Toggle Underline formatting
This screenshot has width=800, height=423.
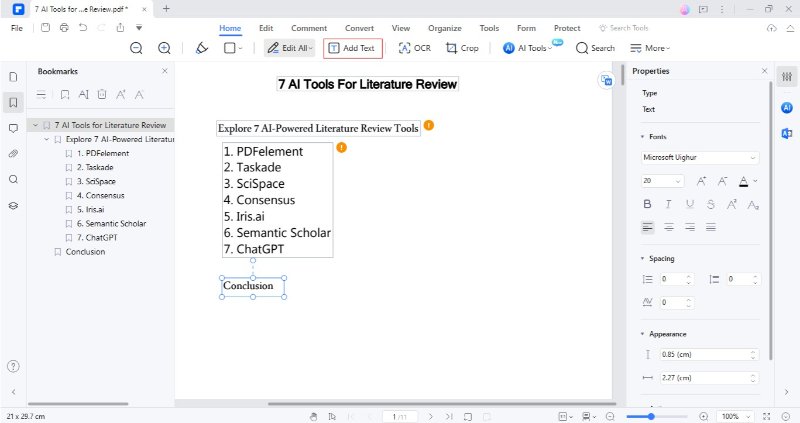coord(690,204)
